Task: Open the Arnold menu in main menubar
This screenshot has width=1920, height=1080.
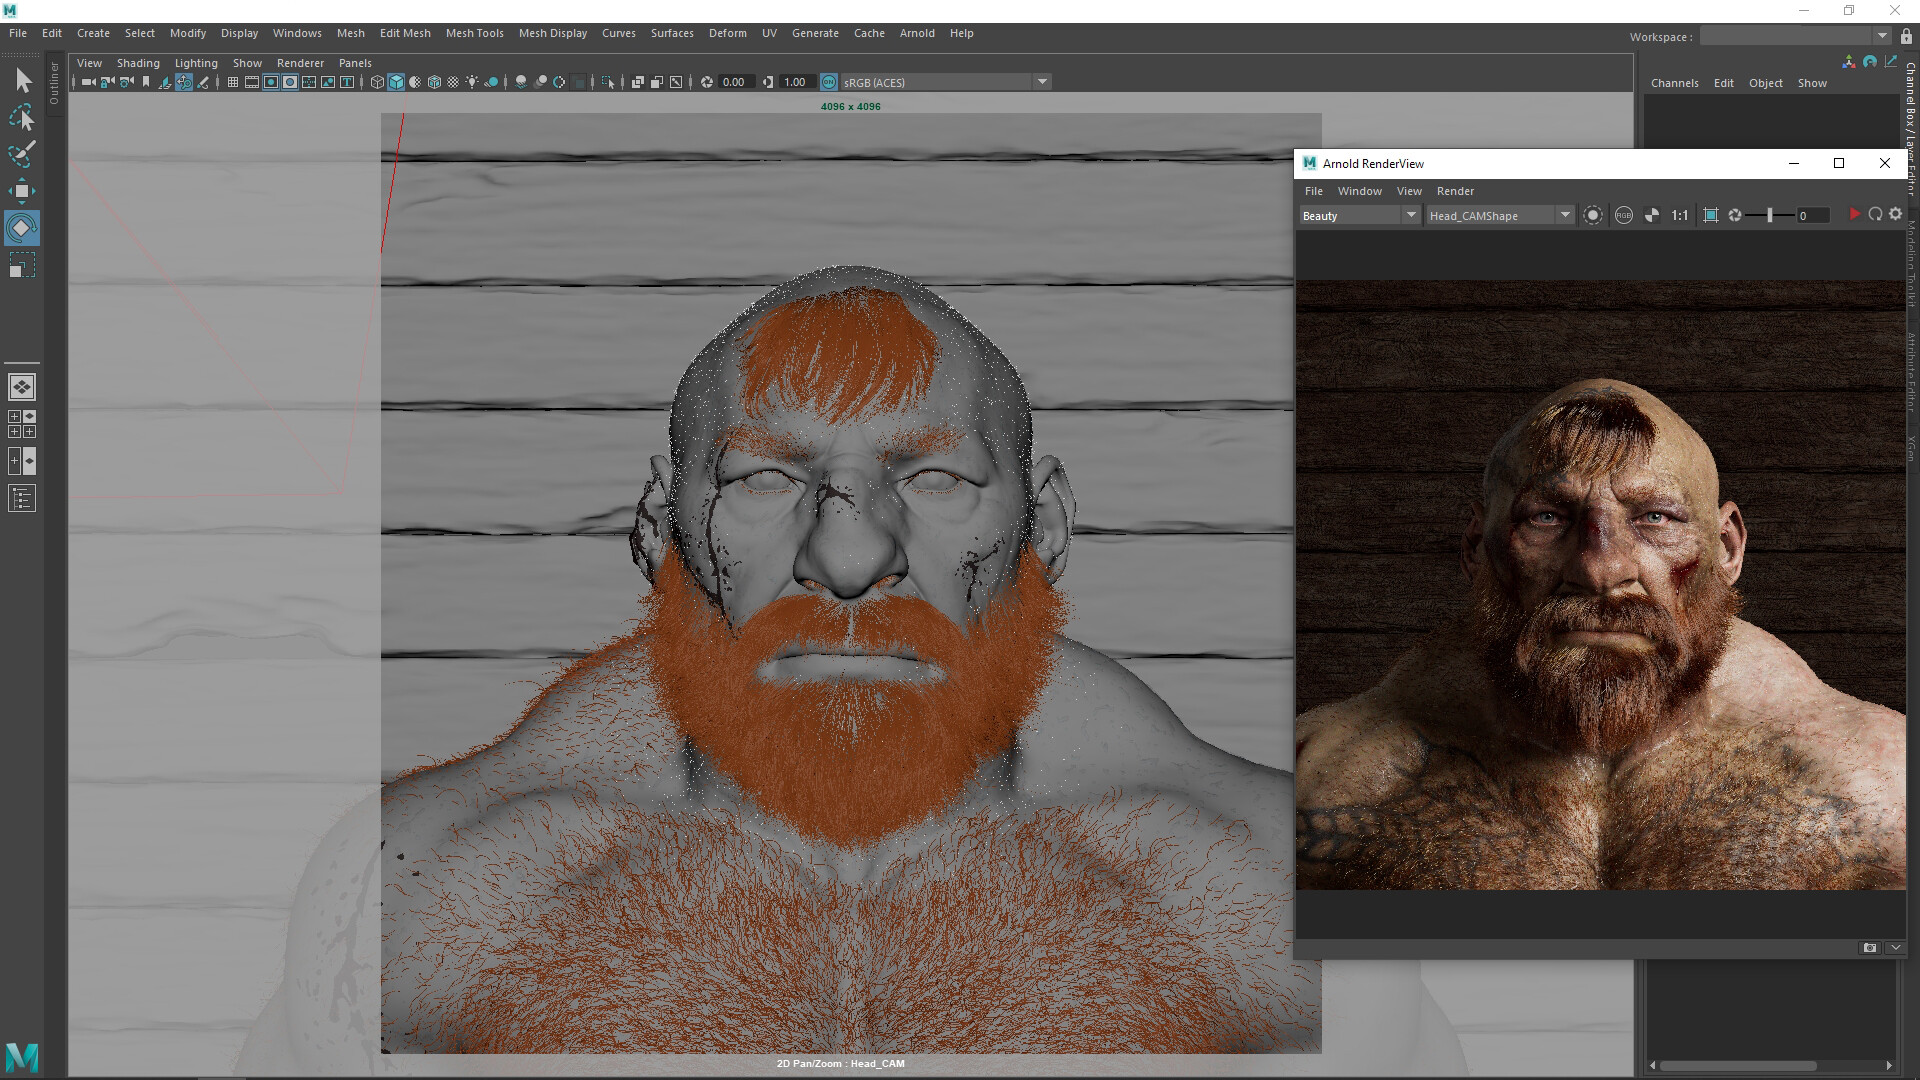Action: point(916,33)
